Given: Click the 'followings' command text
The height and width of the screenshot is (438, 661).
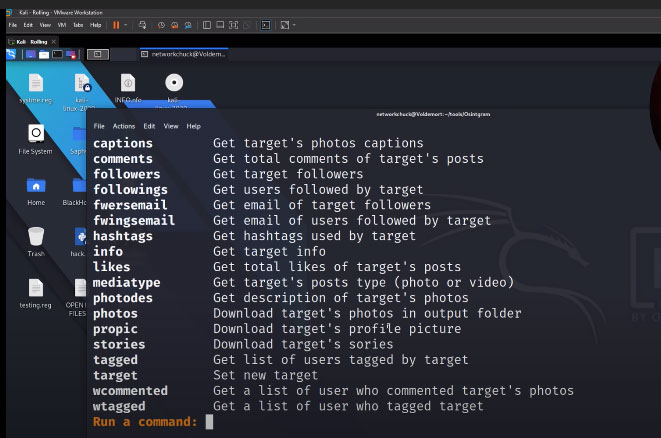Looking at the screenshot, I should point(130,190).
